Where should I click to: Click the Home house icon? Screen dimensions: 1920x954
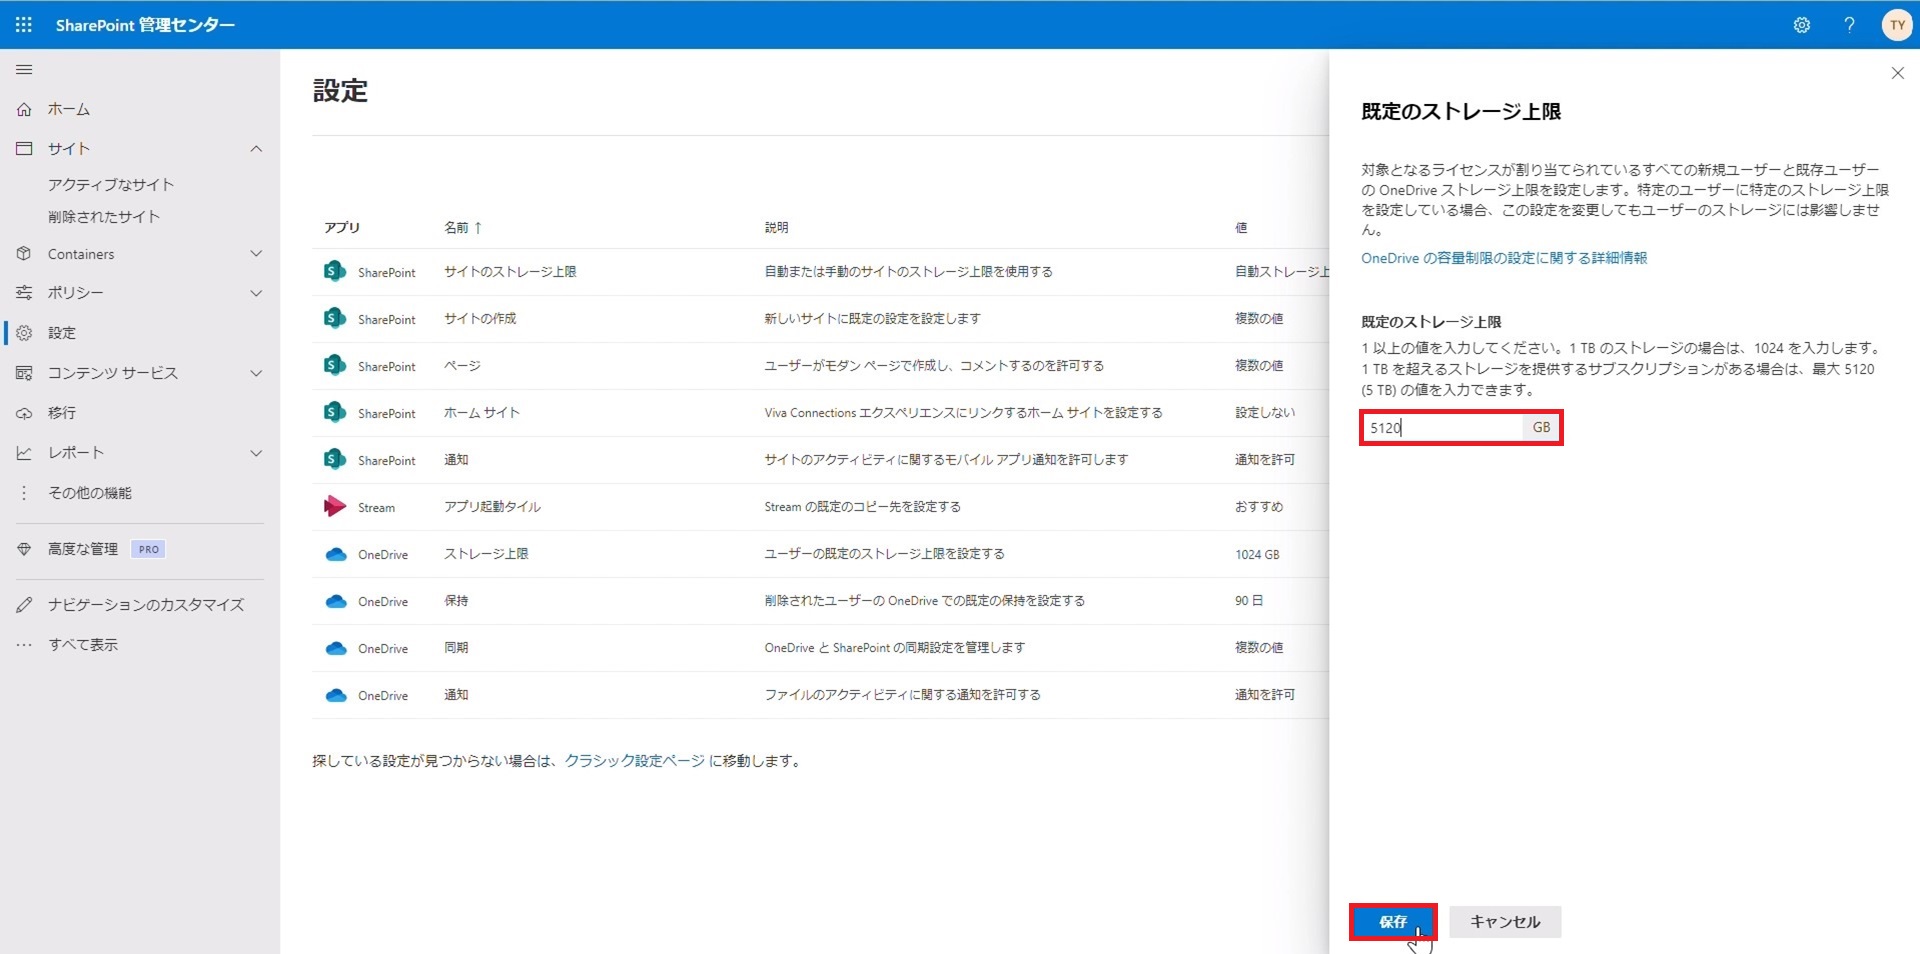[24, 109]
